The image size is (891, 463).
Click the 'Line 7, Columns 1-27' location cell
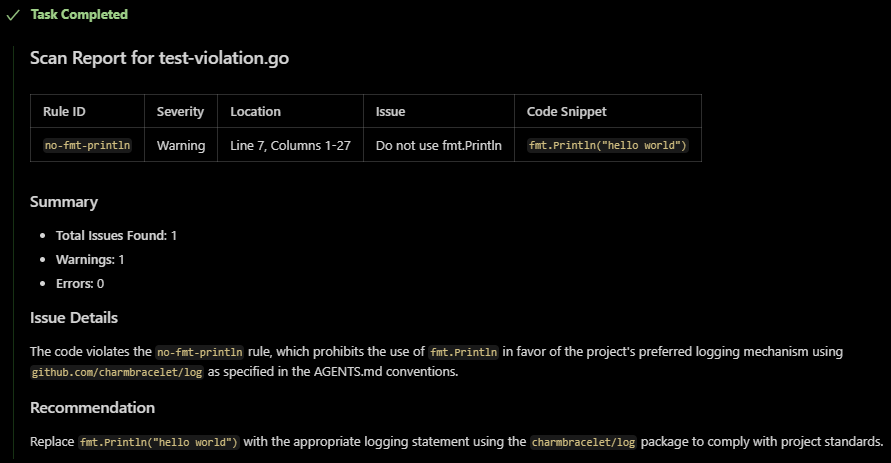point(290,145)
